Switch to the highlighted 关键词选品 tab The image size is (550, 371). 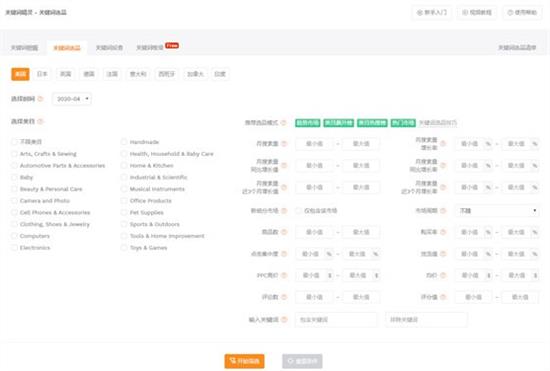coord(67,48)
